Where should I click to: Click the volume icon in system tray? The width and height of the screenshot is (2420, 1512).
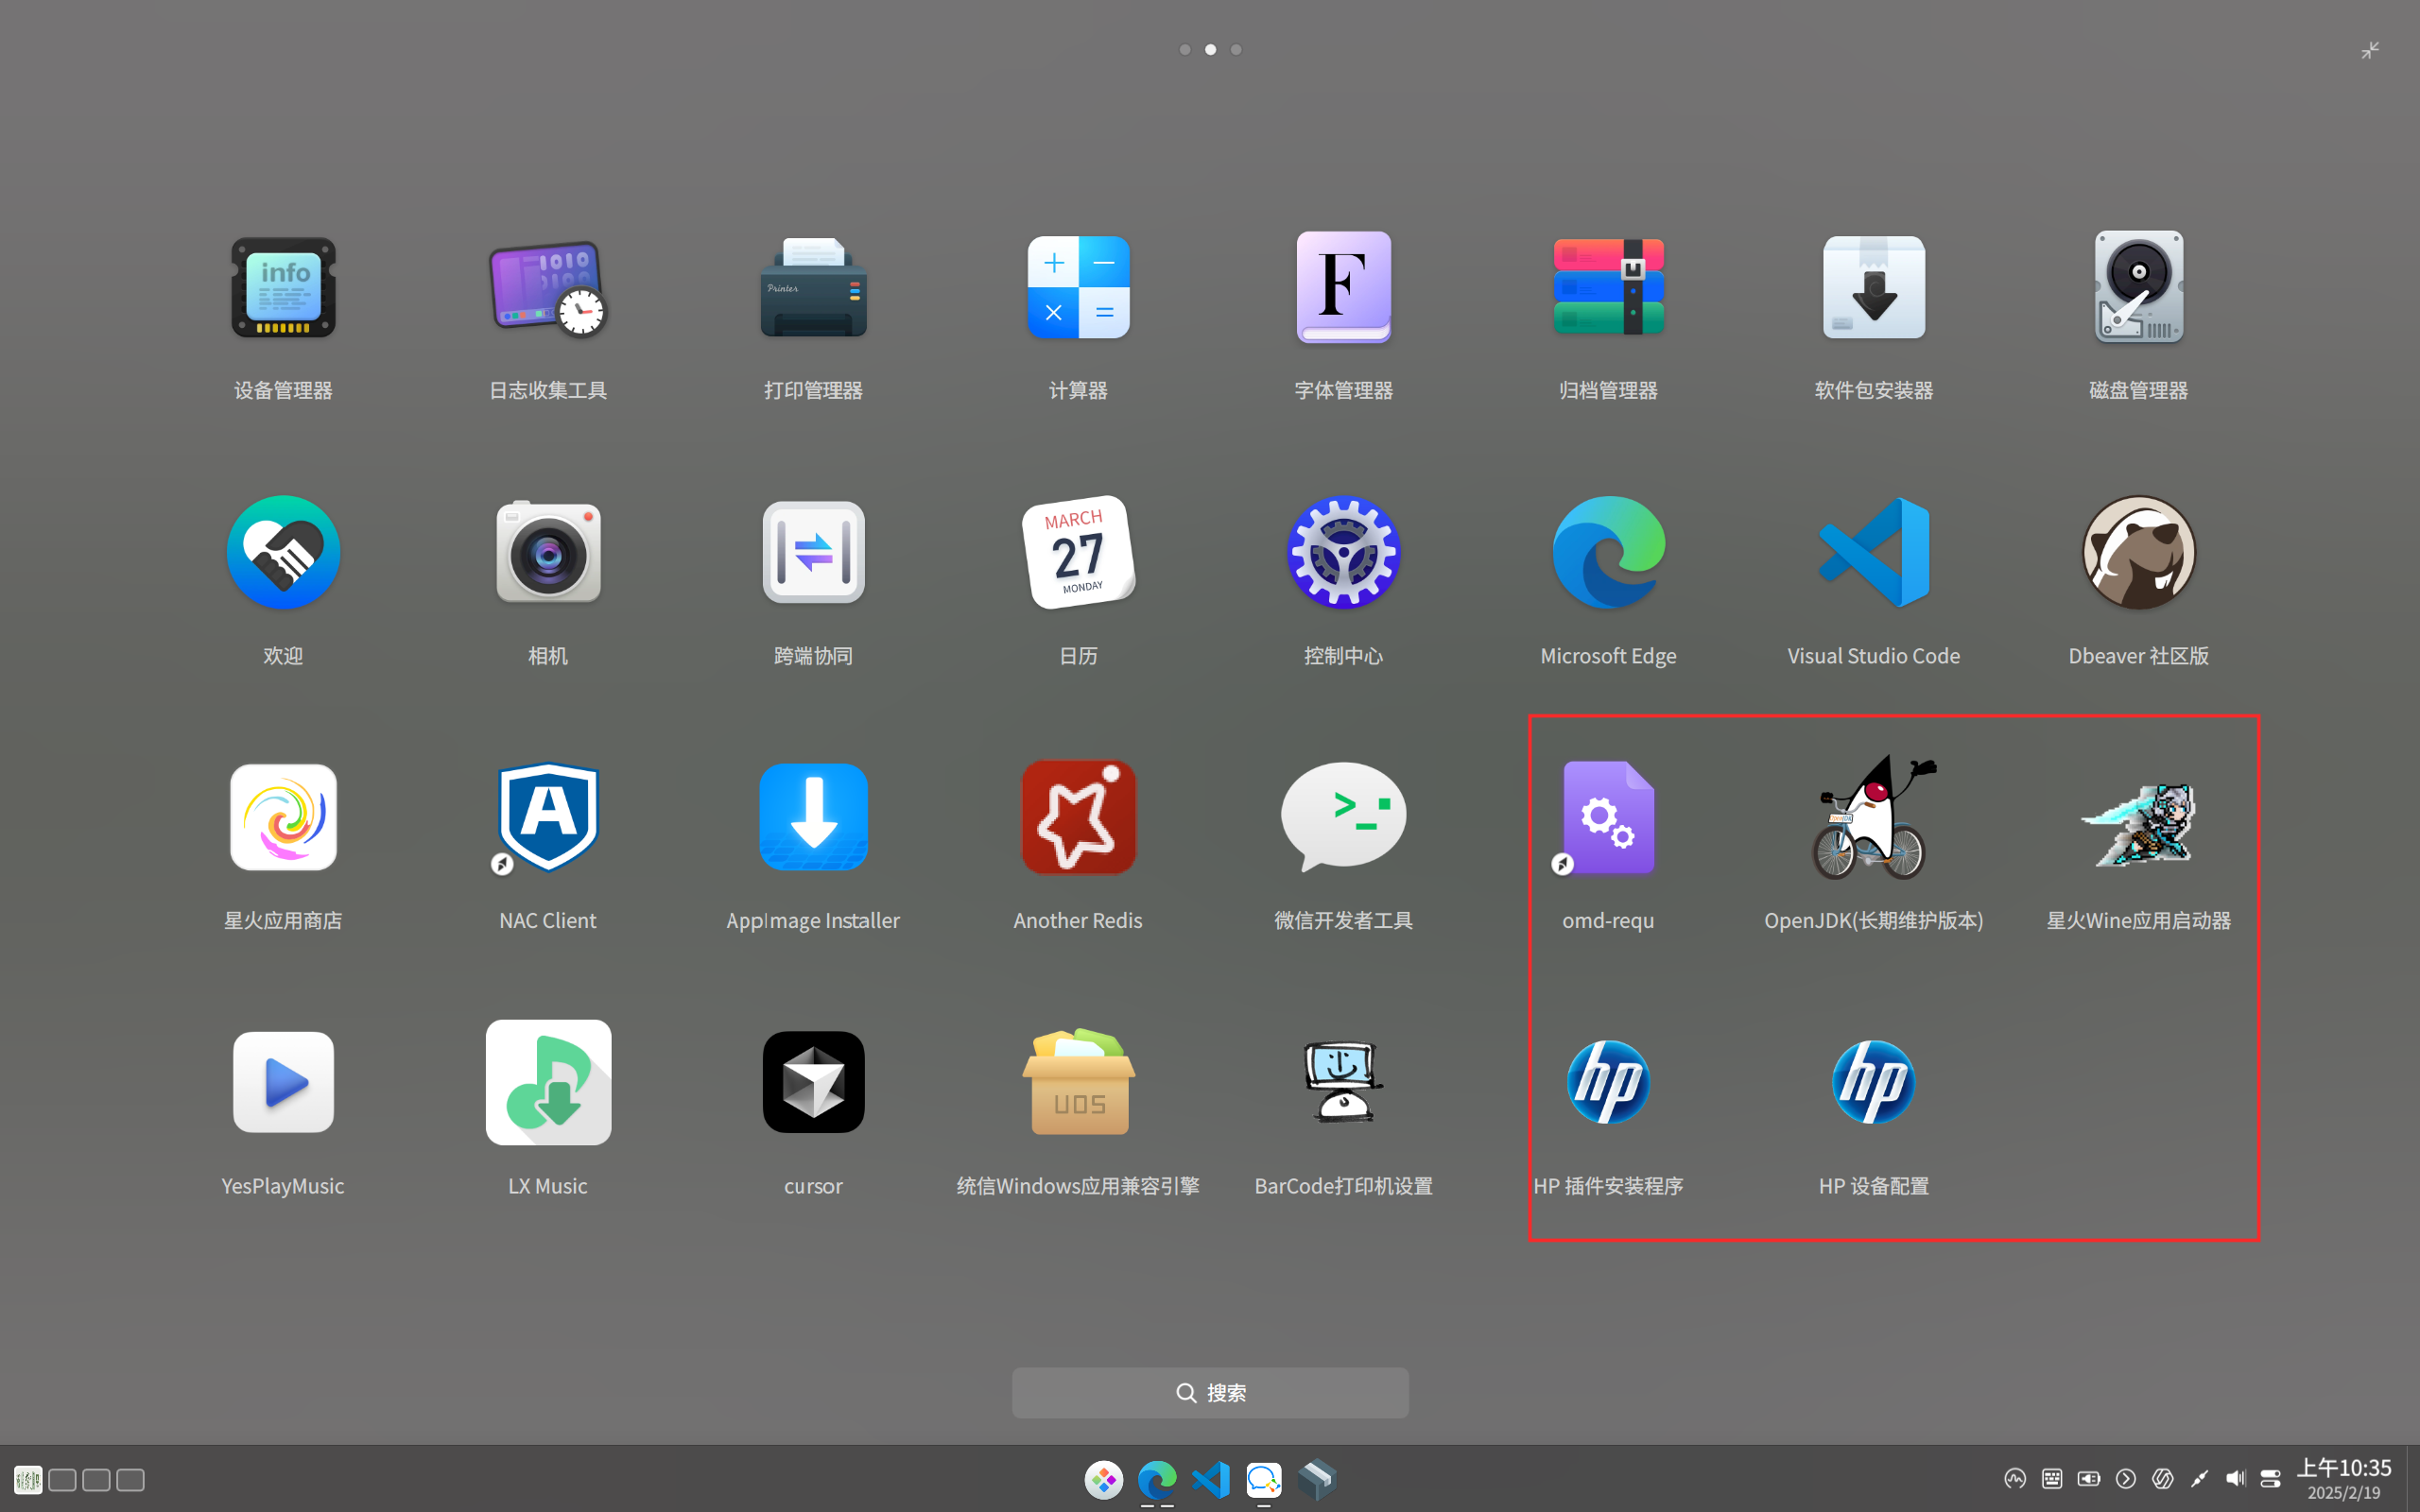coord(2235,1479)
